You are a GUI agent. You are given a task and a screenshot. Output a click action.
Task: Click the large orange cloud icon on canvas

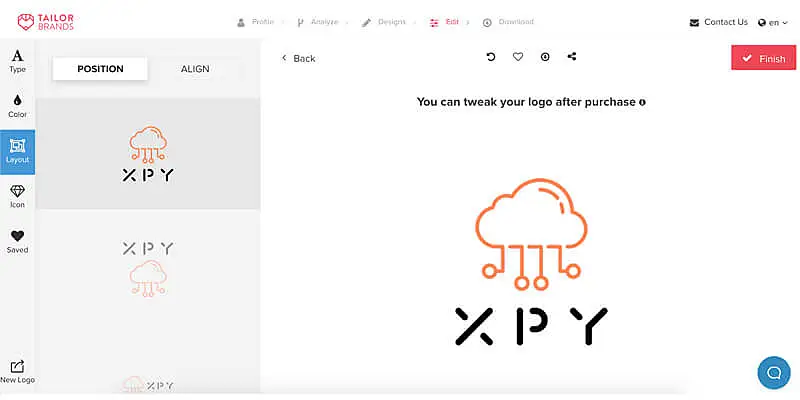pyautogui.click(x=531, y=234)
